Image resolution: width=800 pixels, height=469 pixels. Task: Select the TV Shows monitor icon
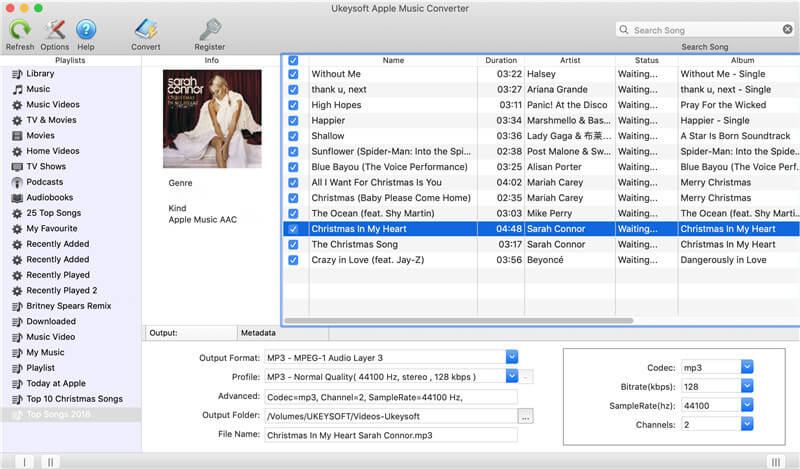17,167
